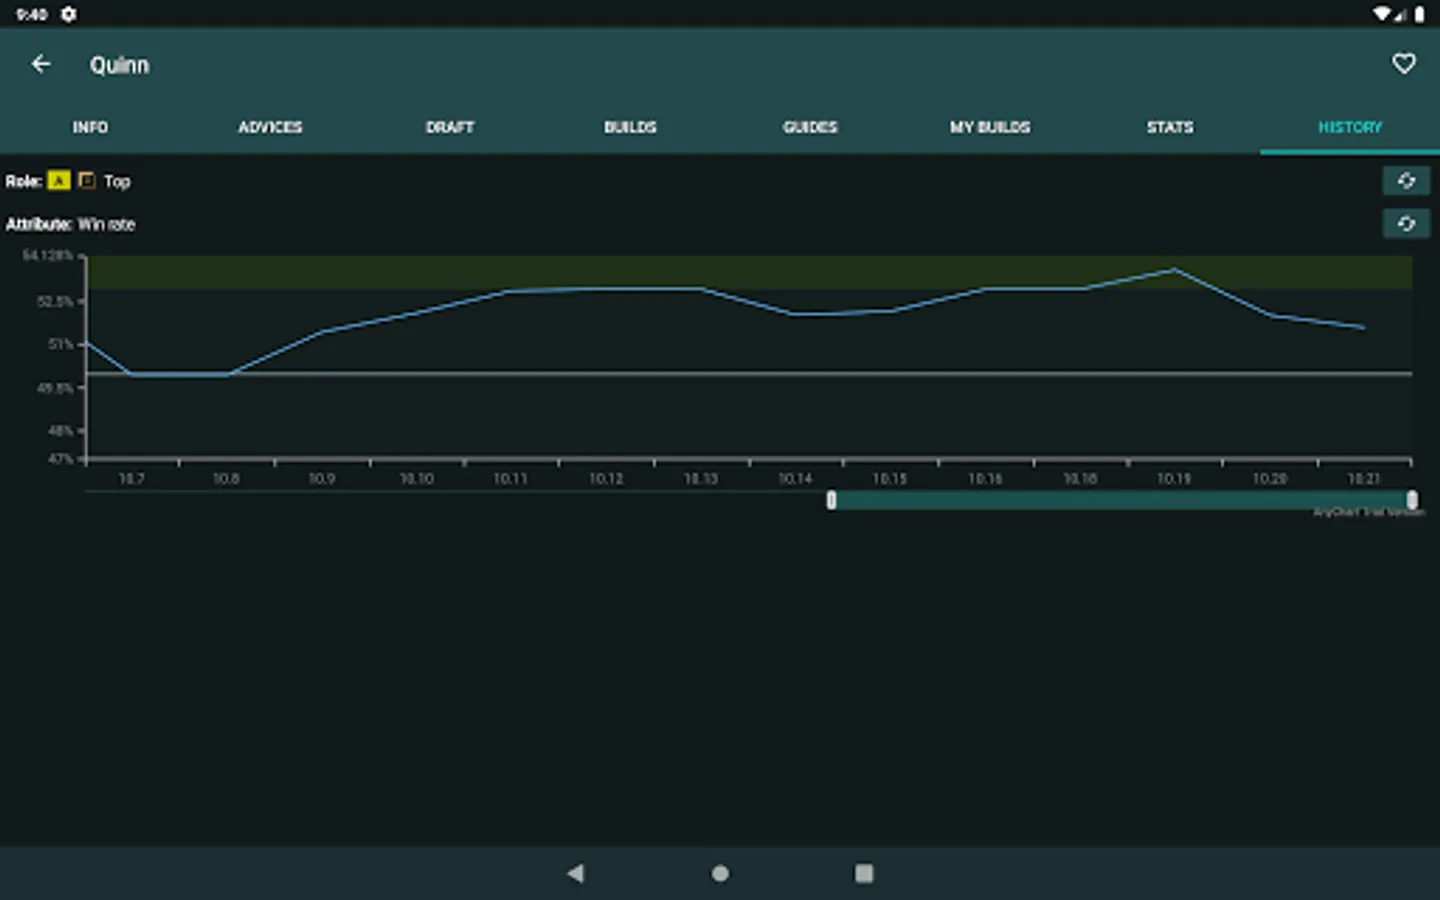Click the right handle of chart range scroller
1440x900 pixels.
1412,500
